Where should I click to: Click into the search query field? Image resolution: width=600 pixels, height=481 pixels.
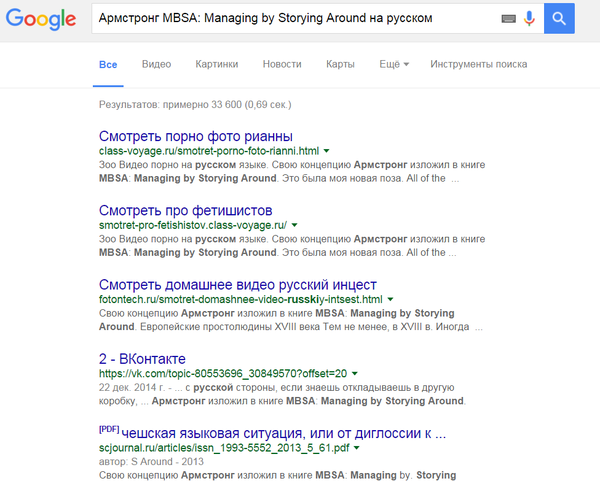[x=290, y=18]
